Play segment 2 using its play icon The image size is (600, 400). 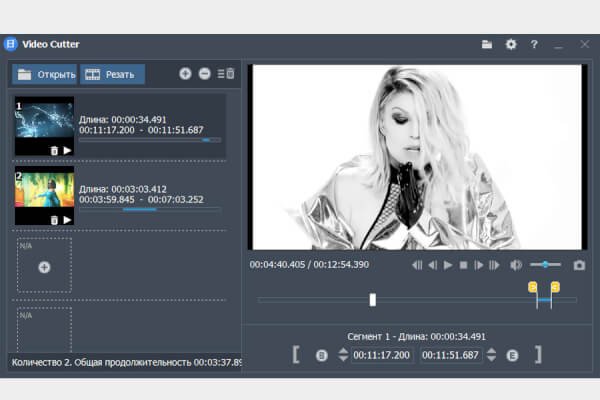pos(67,220)
